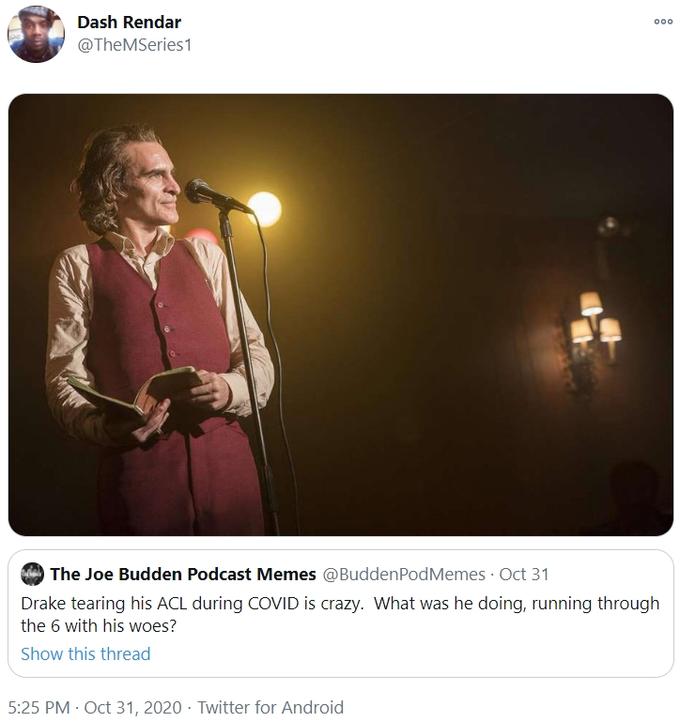The image size is (680, 722).
Task: Open the Joe Budden Podcast Memes avatar
Action: click(32, 574)
